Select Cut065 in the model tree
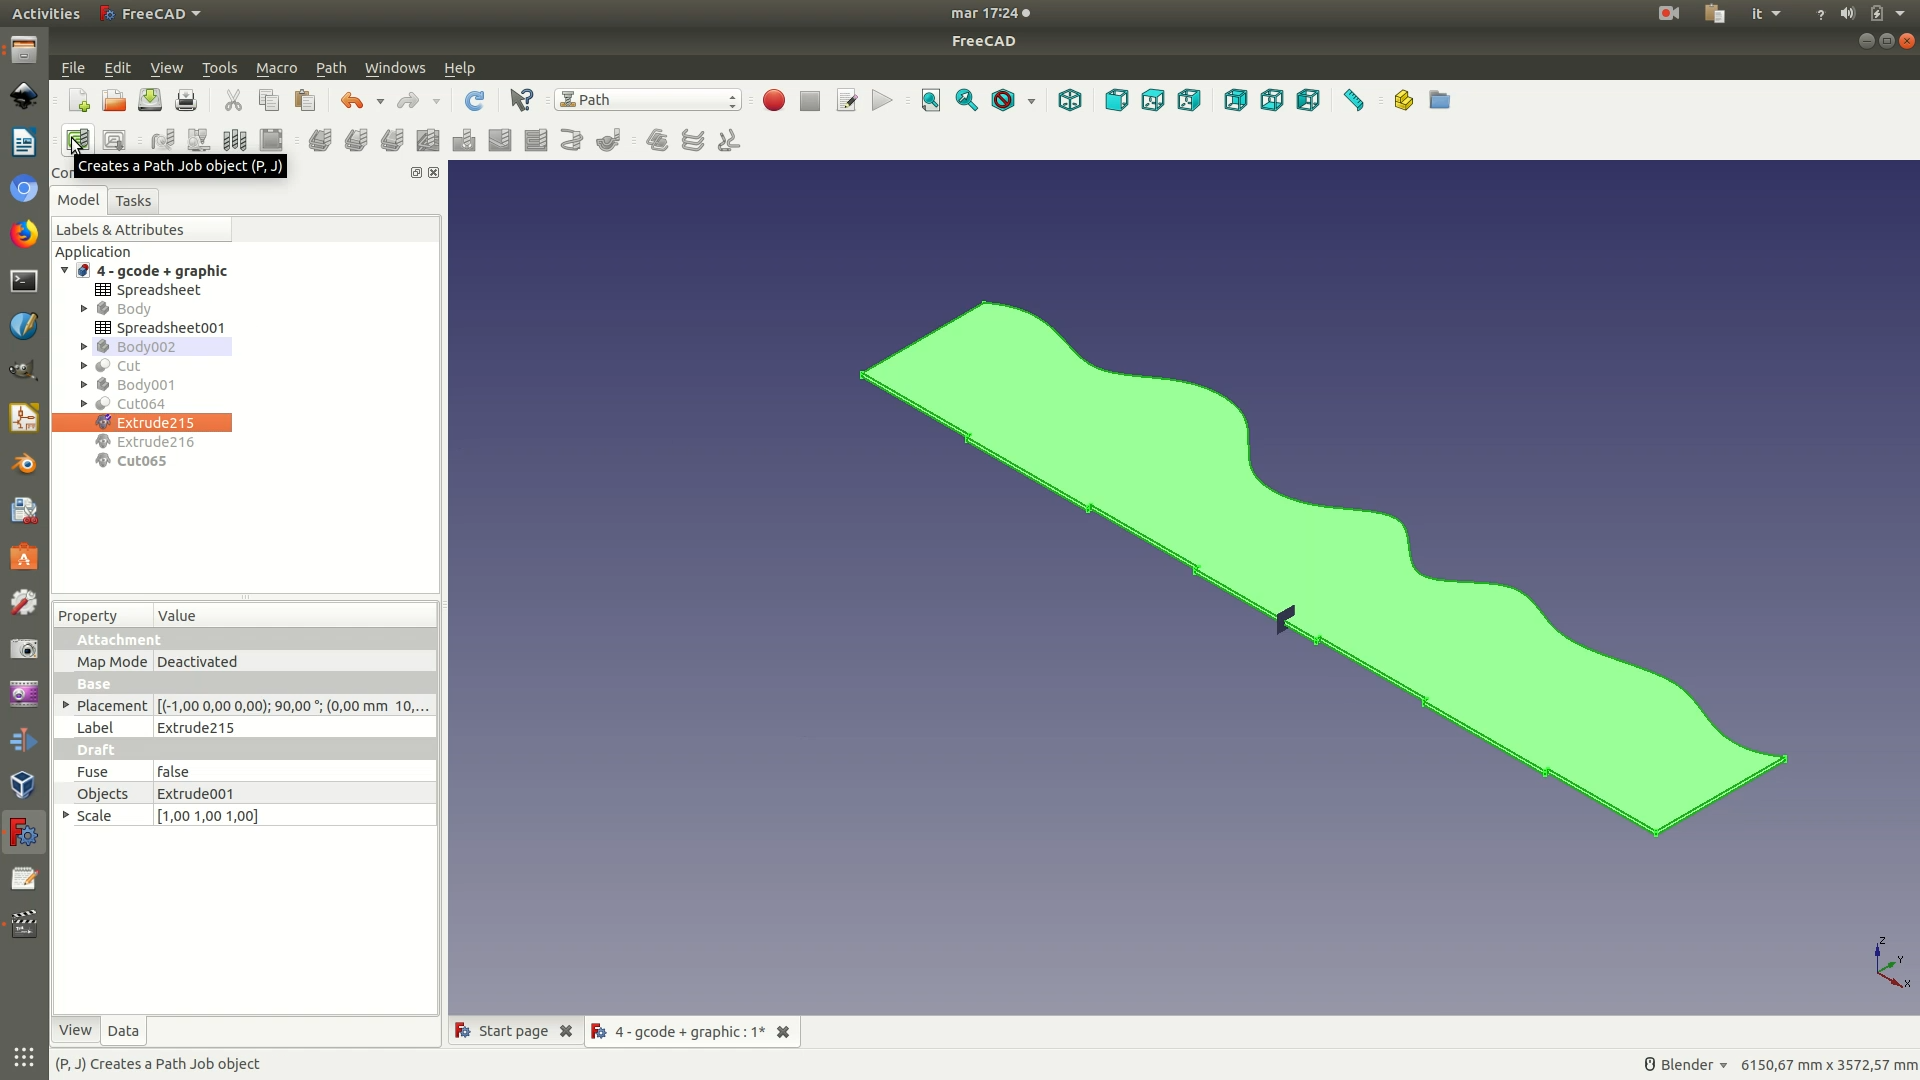This screenshot has width=1920, height=1080. click(141, 461)
